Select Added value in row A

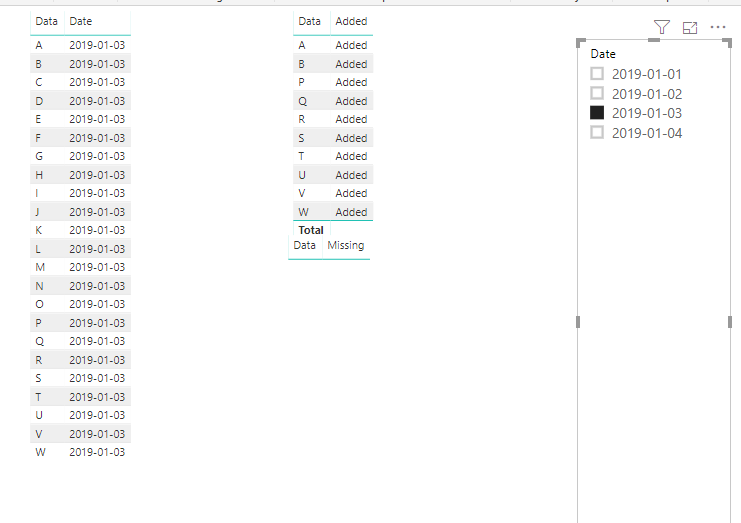click(351, 45)
